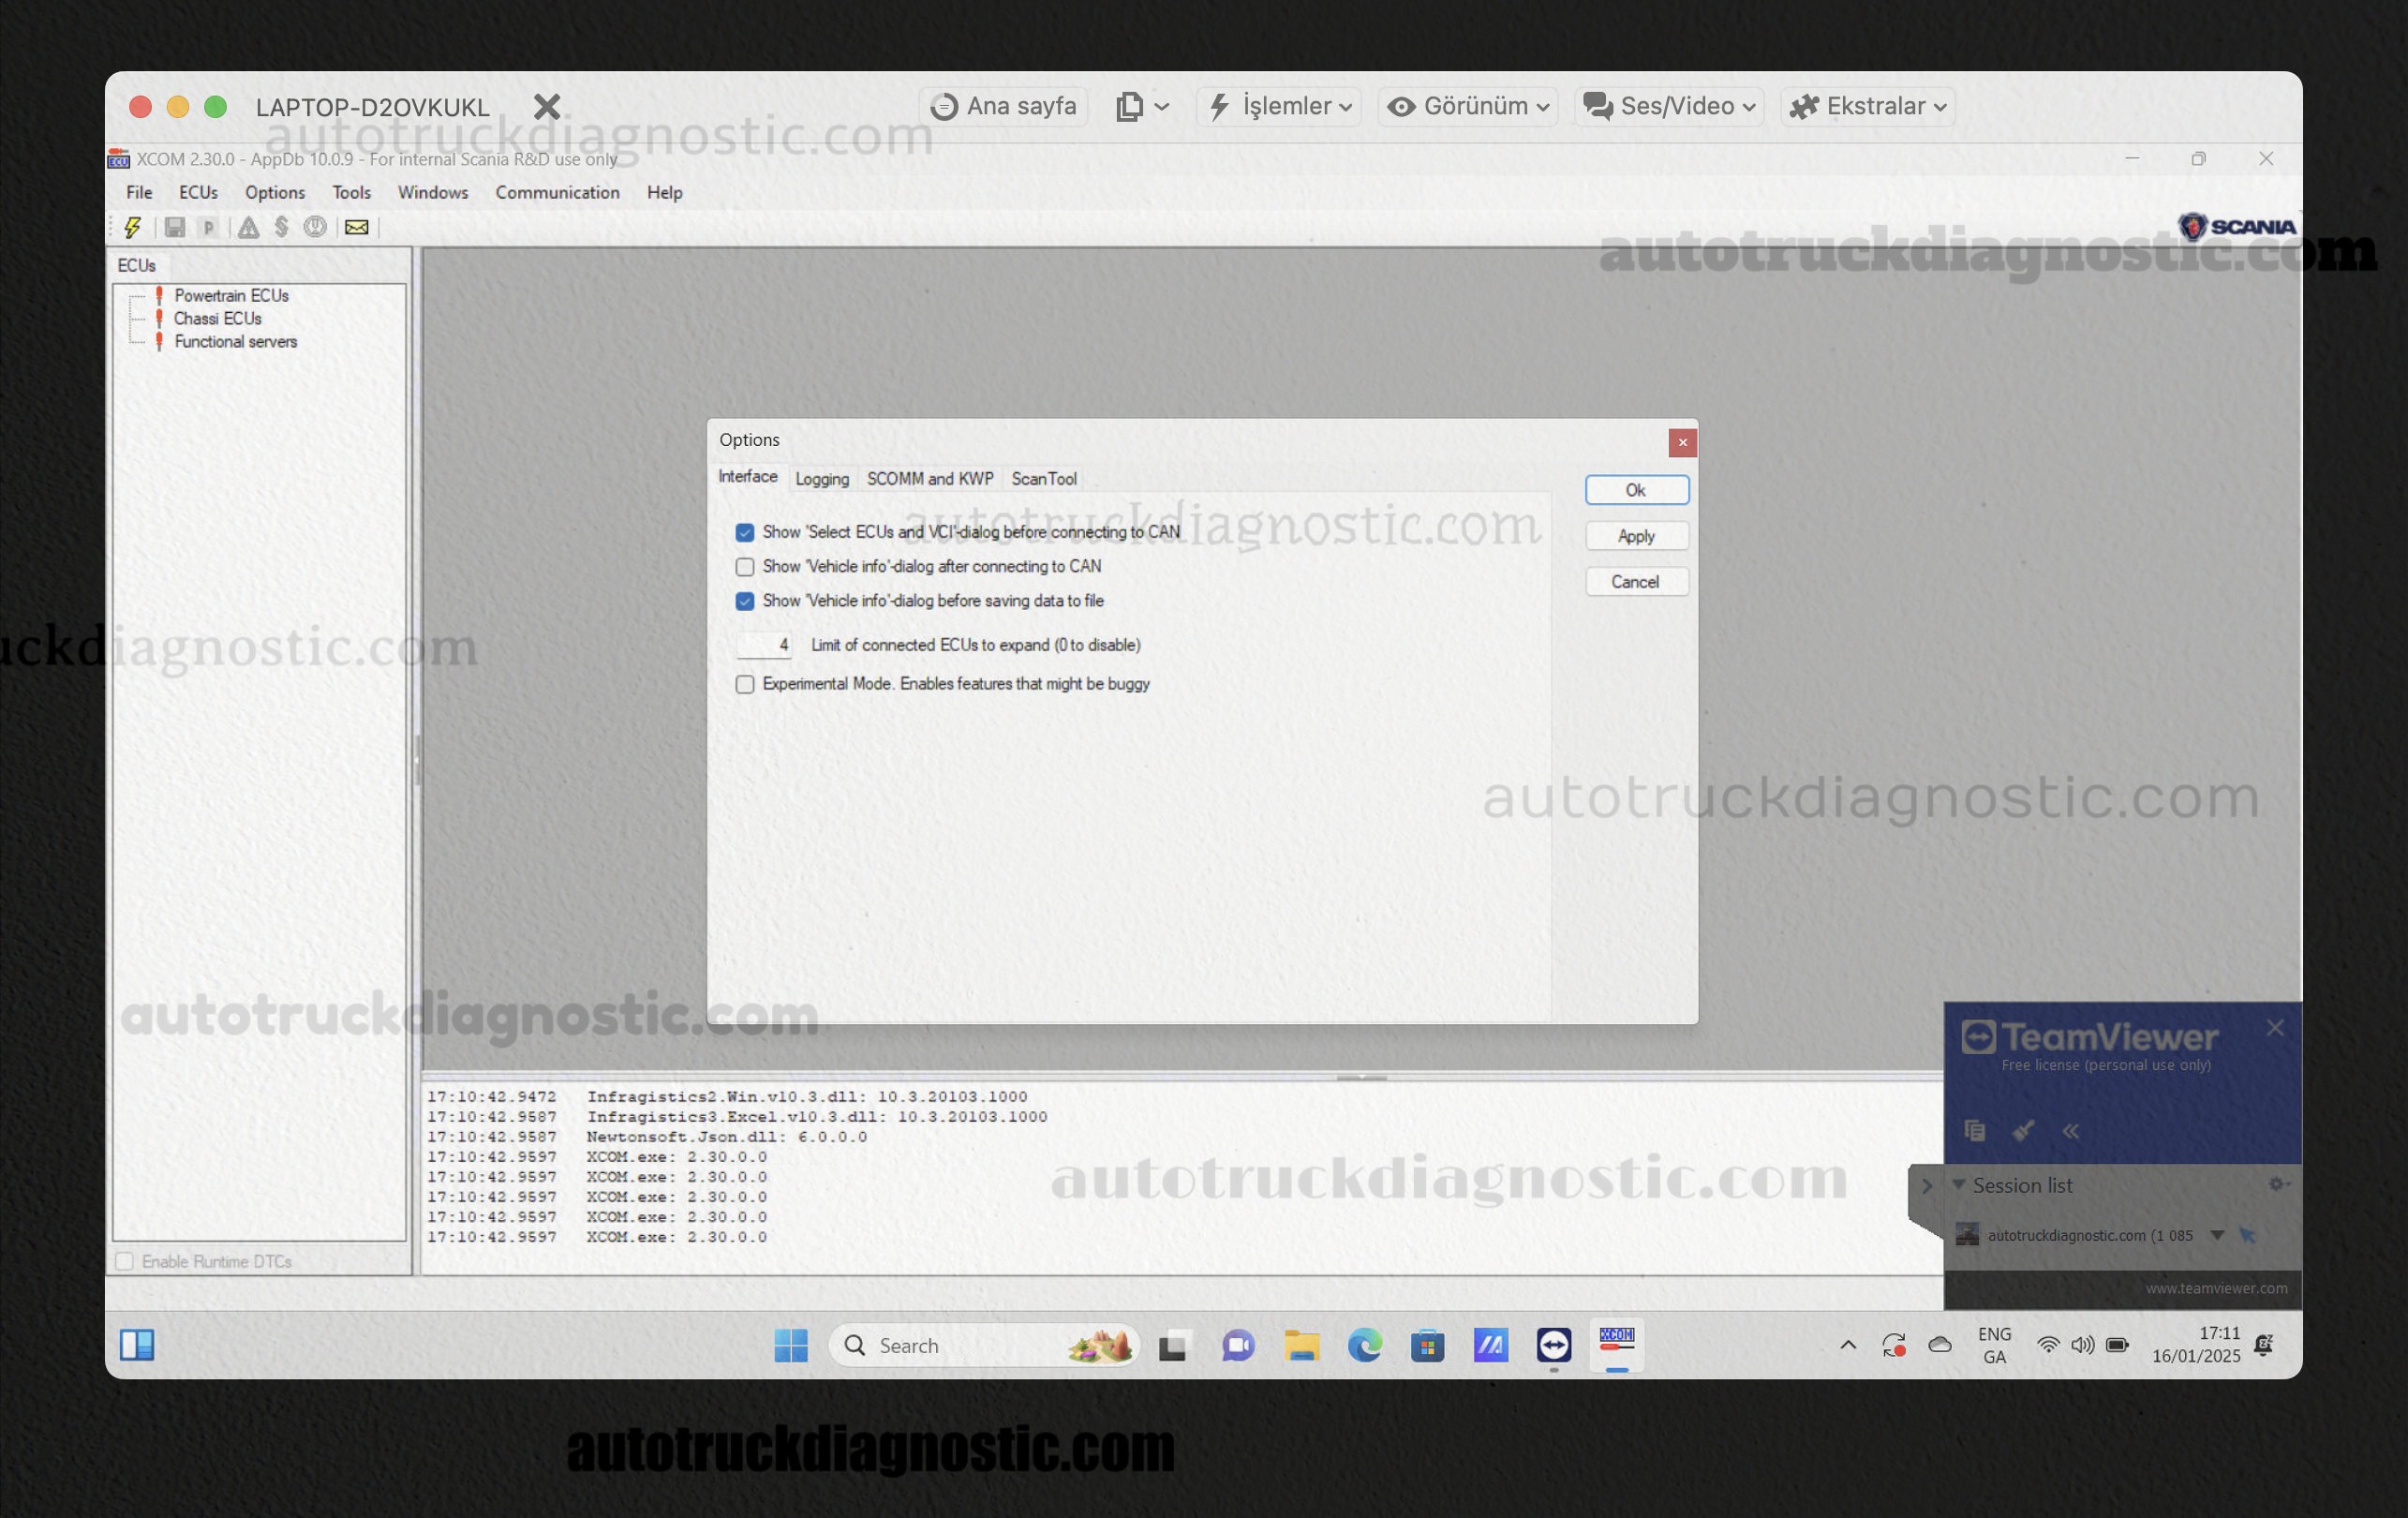
Task: Click the envelope mail toolbar icon
Action: click(357, 227)
